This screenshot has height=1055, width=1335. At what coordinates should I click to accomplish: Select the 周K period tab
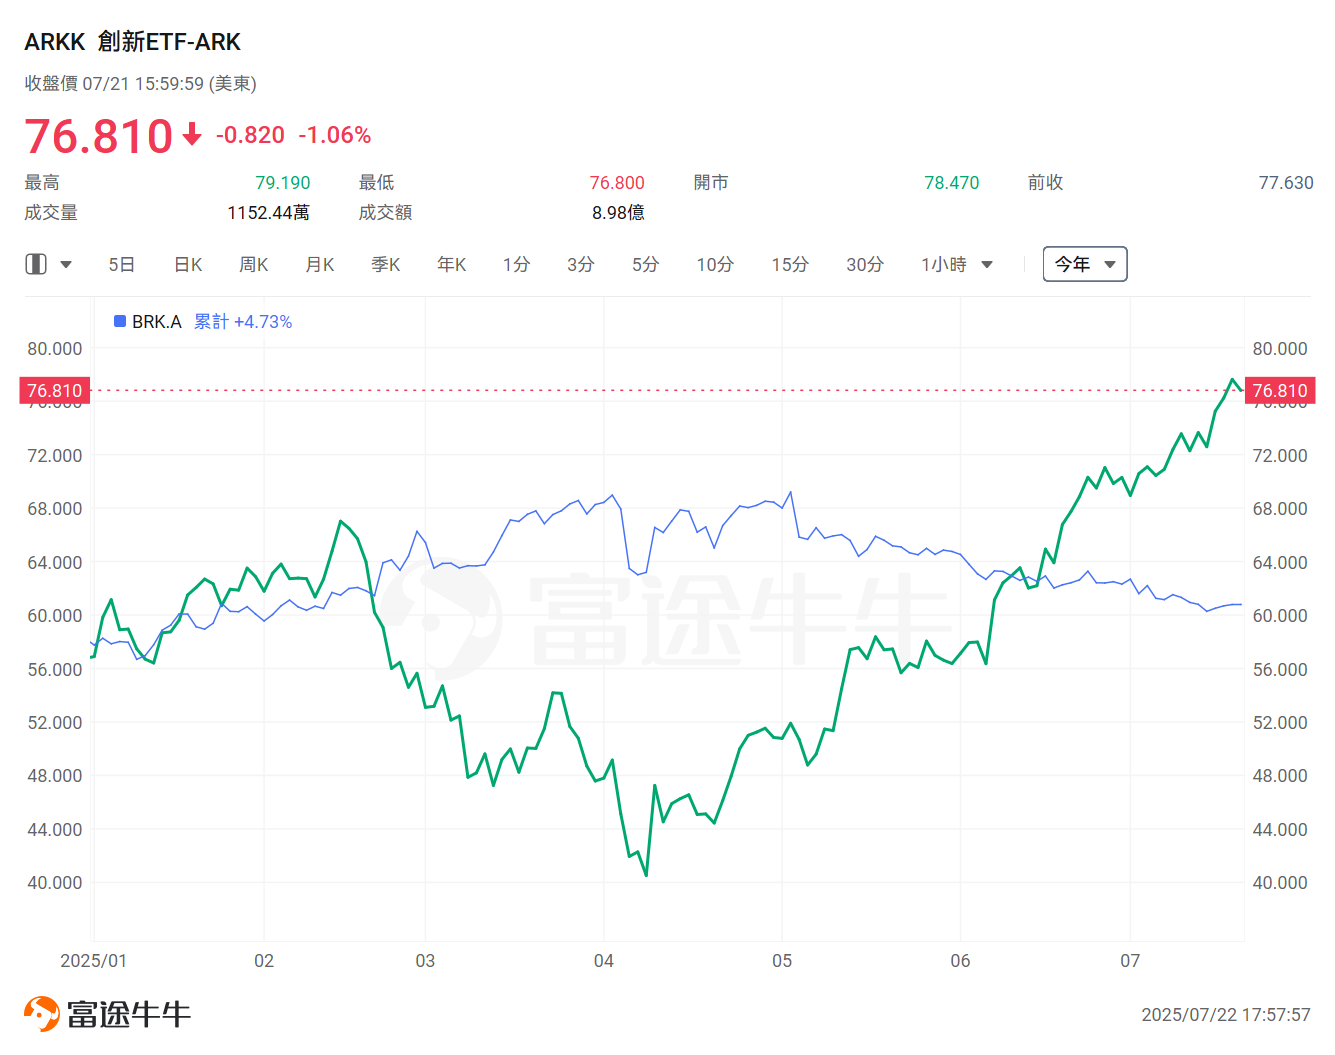point(254,265)
